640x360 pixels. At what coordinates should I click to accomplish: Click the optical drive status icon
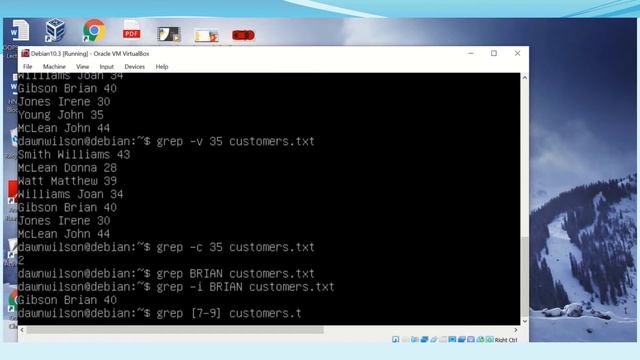[x=405, y=340]
